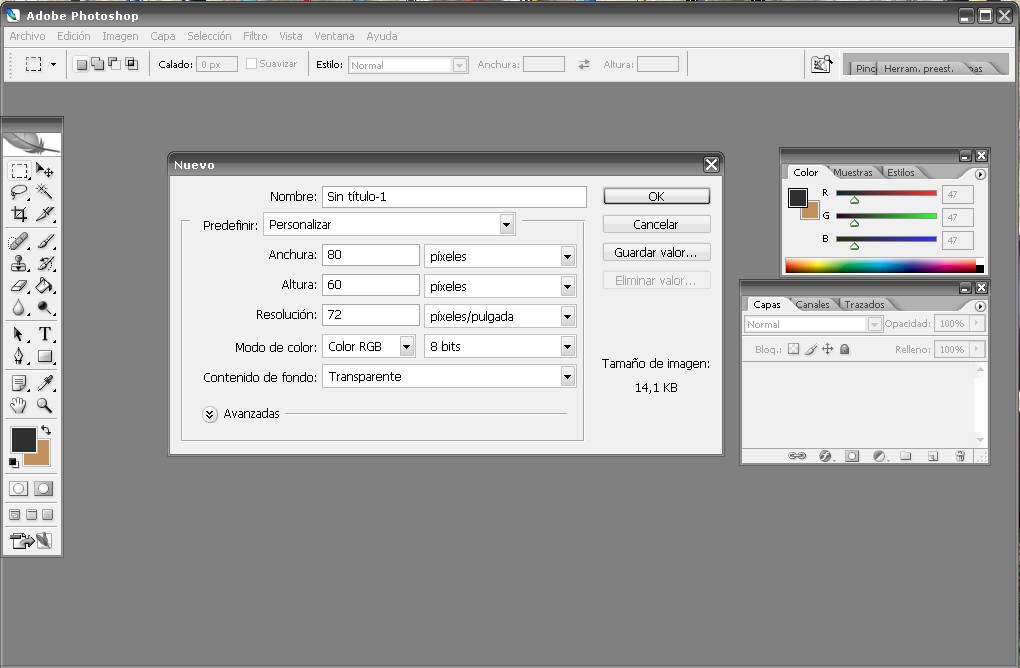Image resolution: width=1020 pixels, height=668 pixels.
Task: Switch to Quick Mask mode
Action: tap(44, 488)
